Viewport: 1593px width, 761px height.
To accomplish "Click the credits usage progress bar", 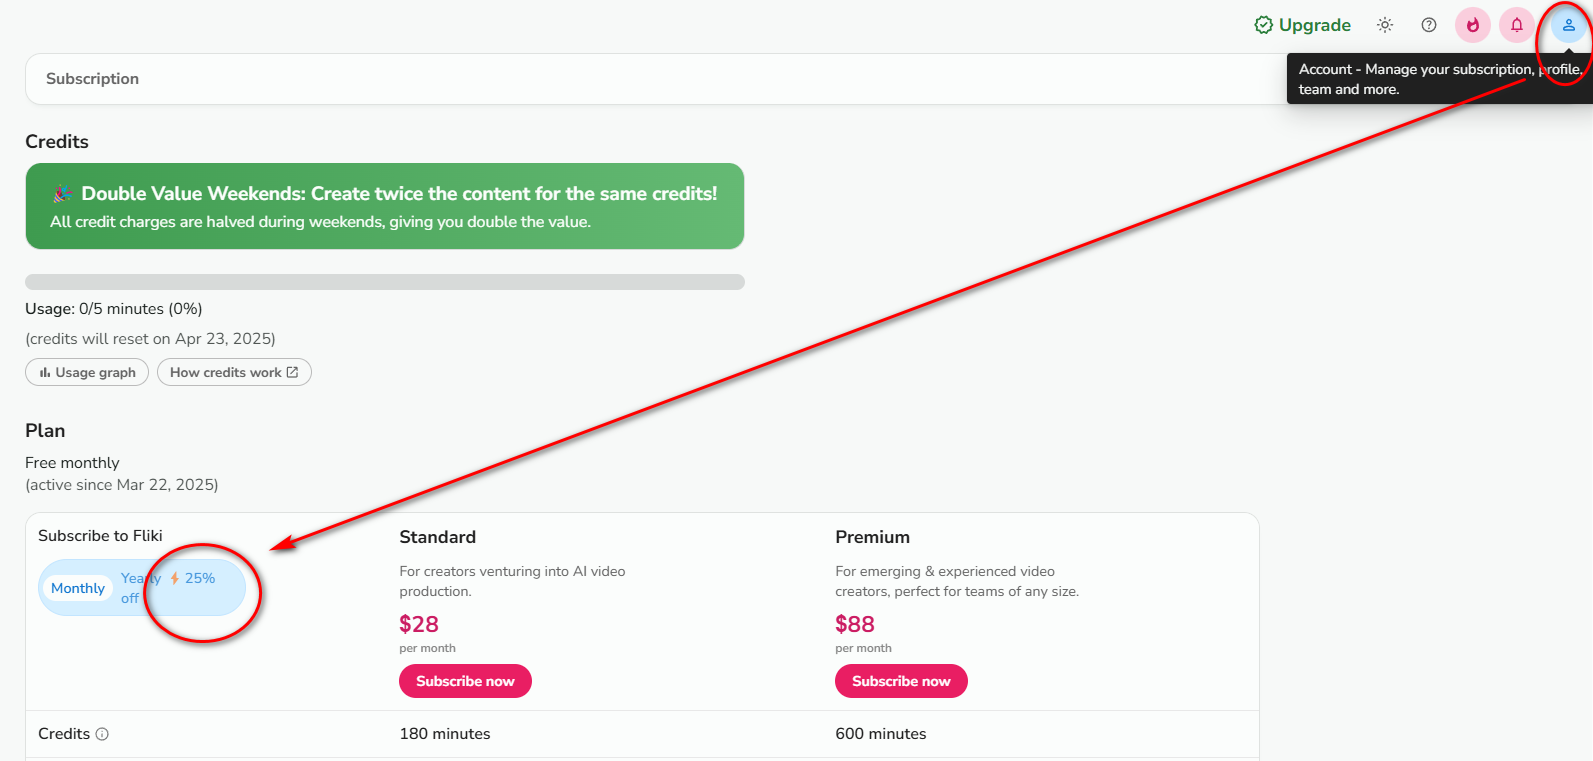I will coord(385,282).
